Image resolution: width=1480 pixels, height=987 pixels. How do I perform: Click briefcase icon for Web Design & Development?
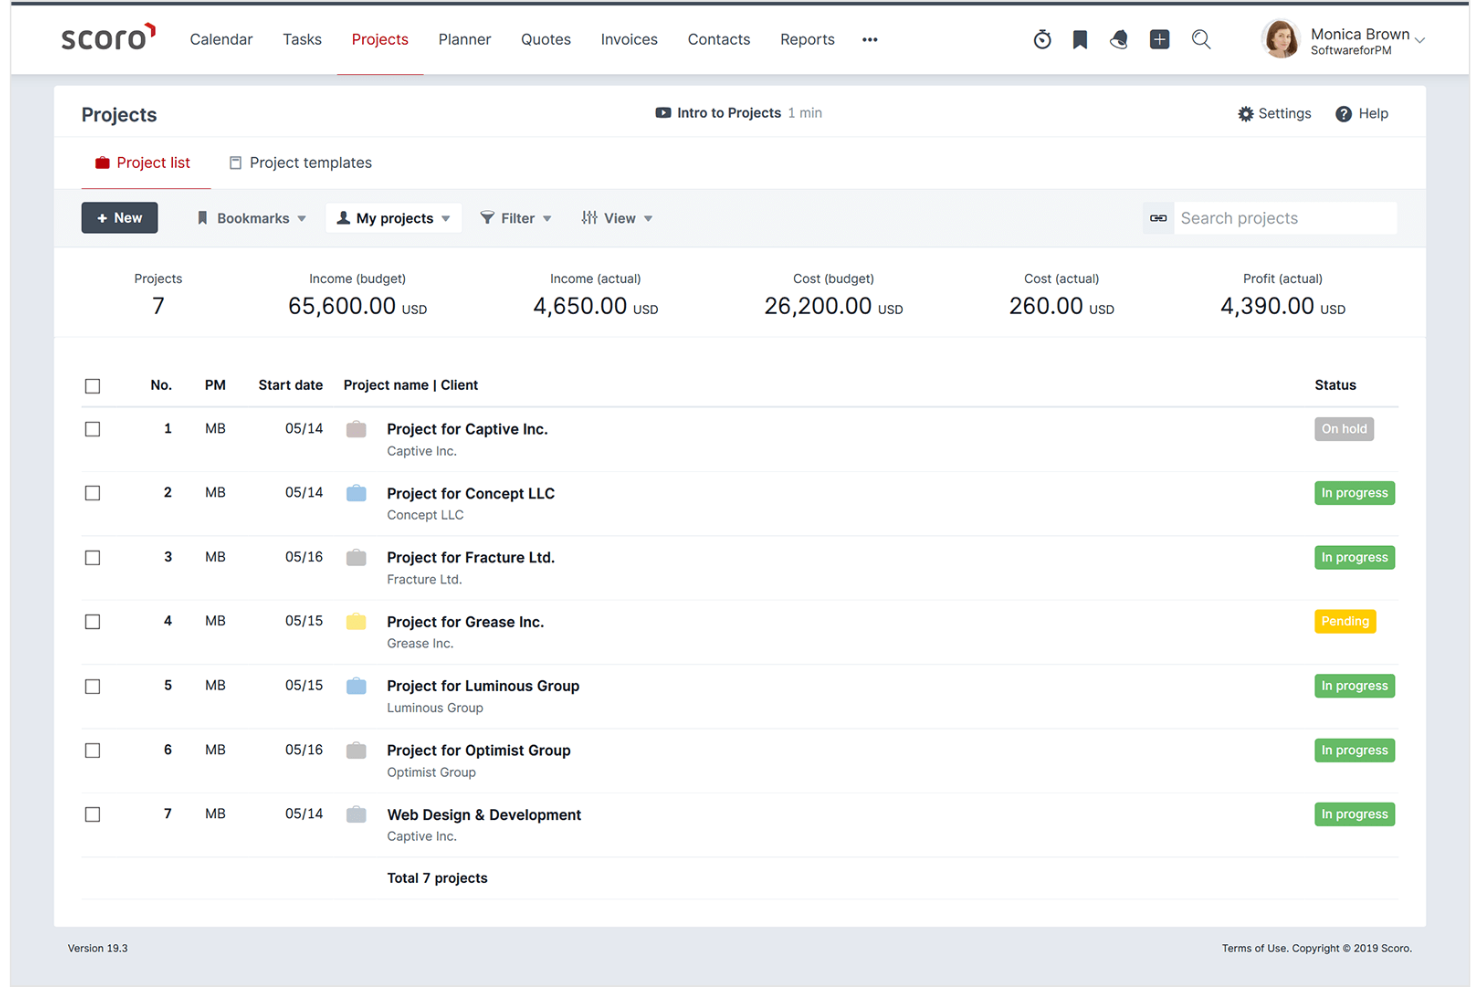(356, 814)
